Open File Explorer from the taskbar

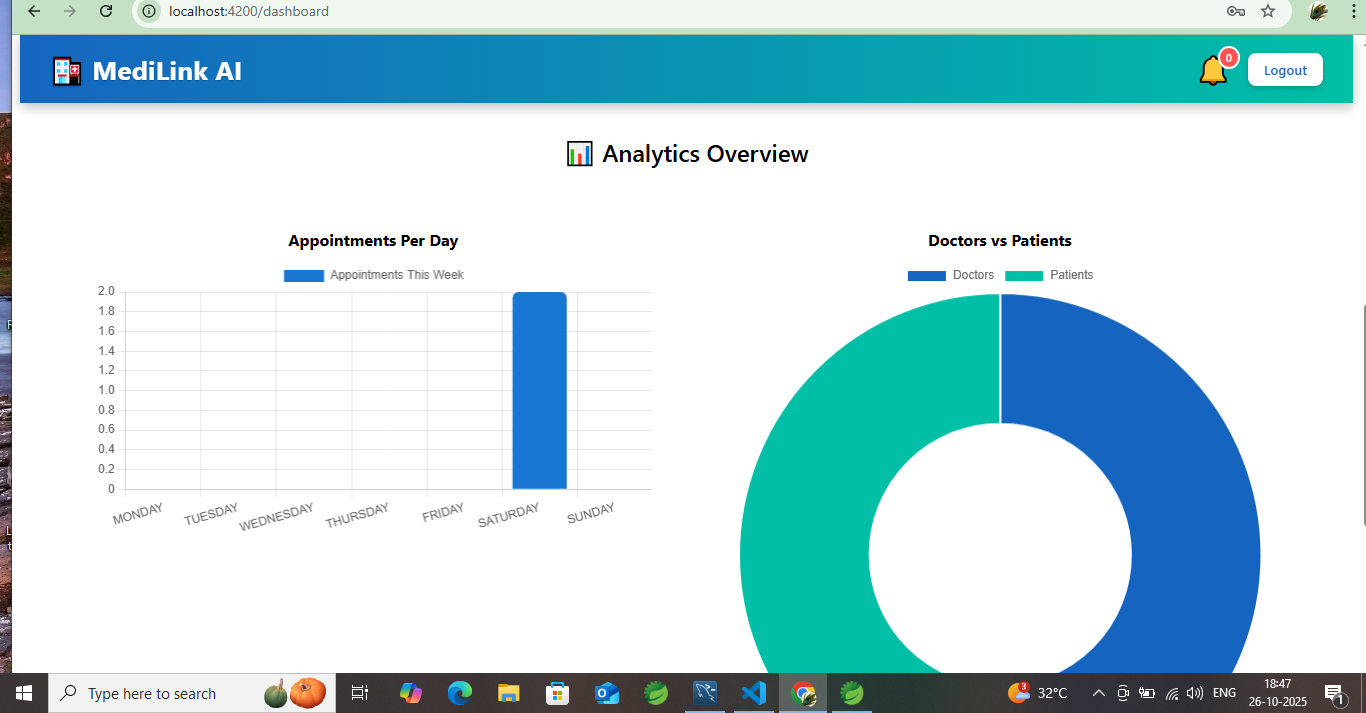(x=509, y=693)
